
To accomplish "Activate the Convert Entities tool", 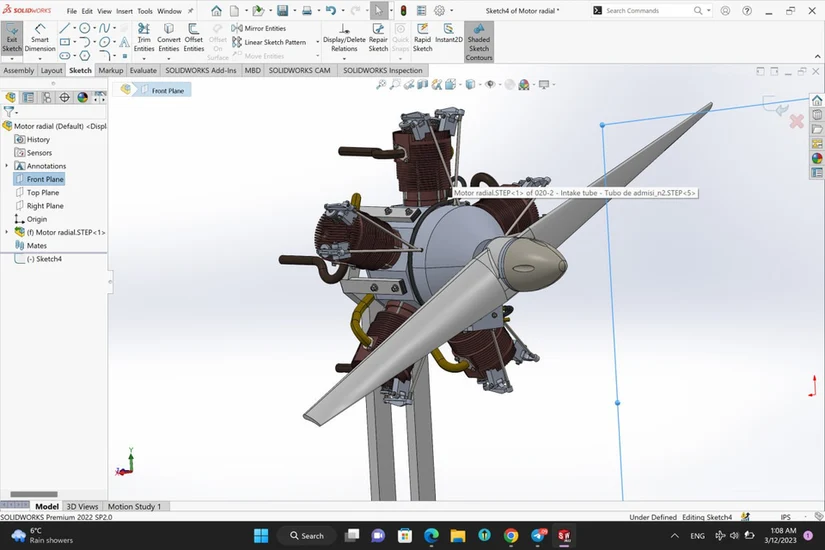I will [x=169, y=38].
